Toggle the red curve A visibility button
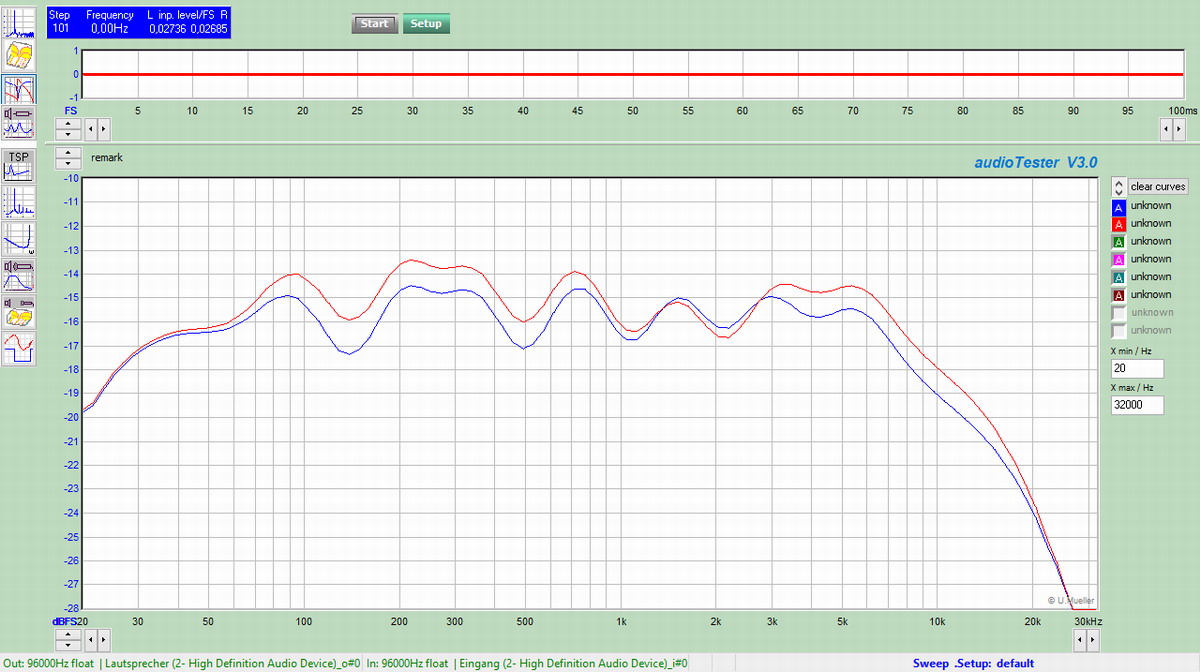 [x=1119, y=224]
